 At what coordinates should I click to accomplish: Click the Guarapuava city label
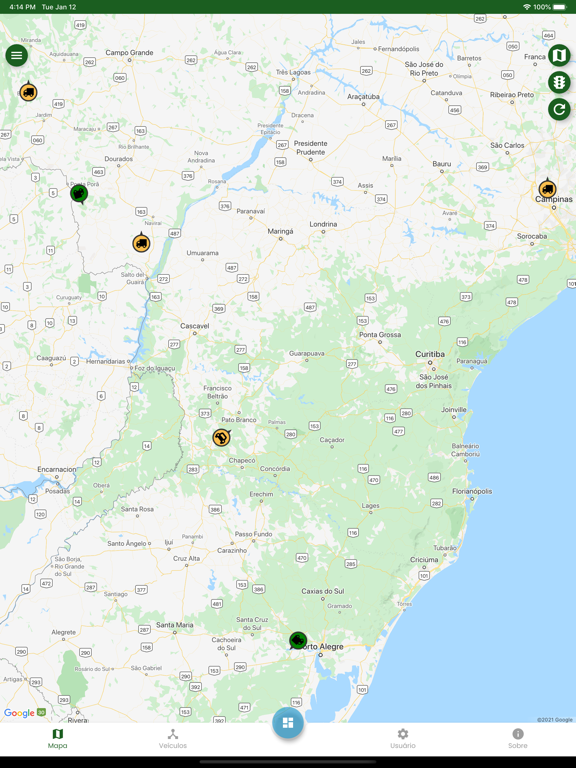pyautogui.click(x=307, y=354)
